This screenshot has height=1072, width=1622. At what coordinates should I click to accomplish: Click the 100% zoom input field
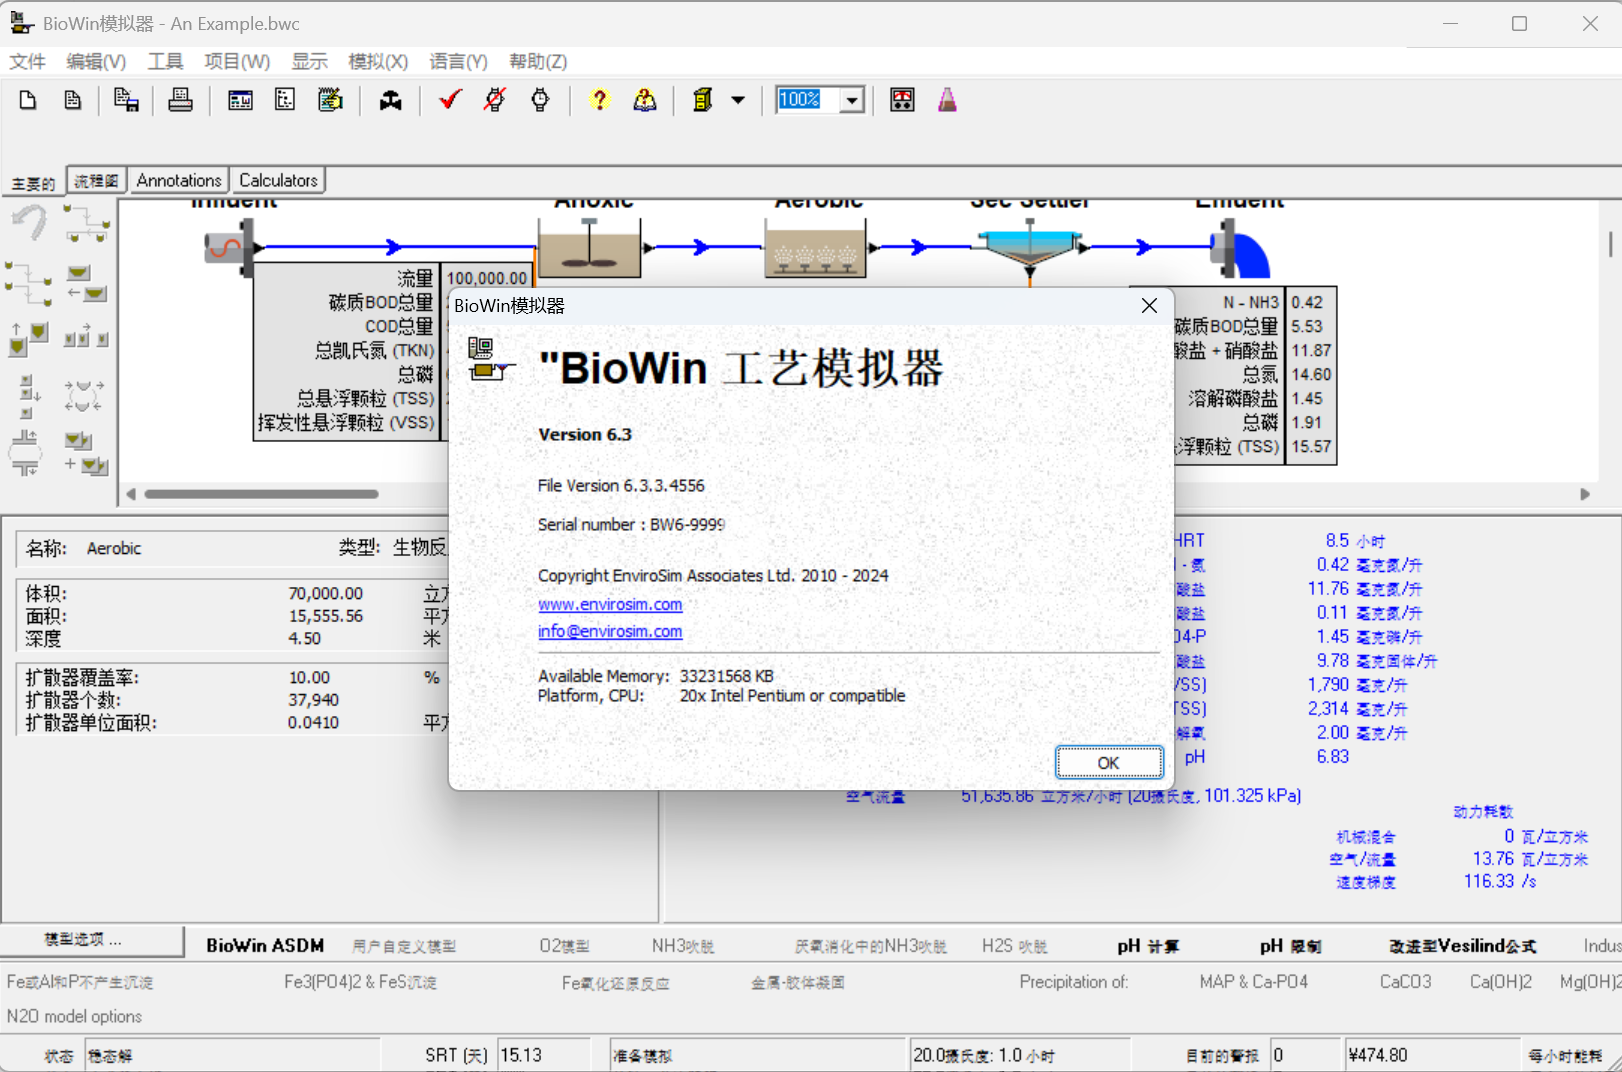[808, 100]
